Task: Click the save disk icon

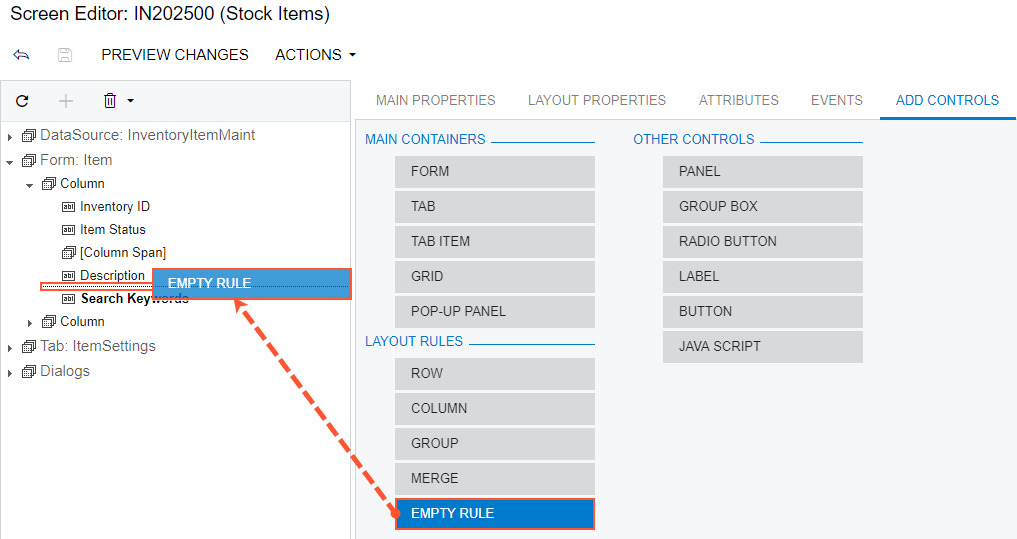Action: click(65, 55)
